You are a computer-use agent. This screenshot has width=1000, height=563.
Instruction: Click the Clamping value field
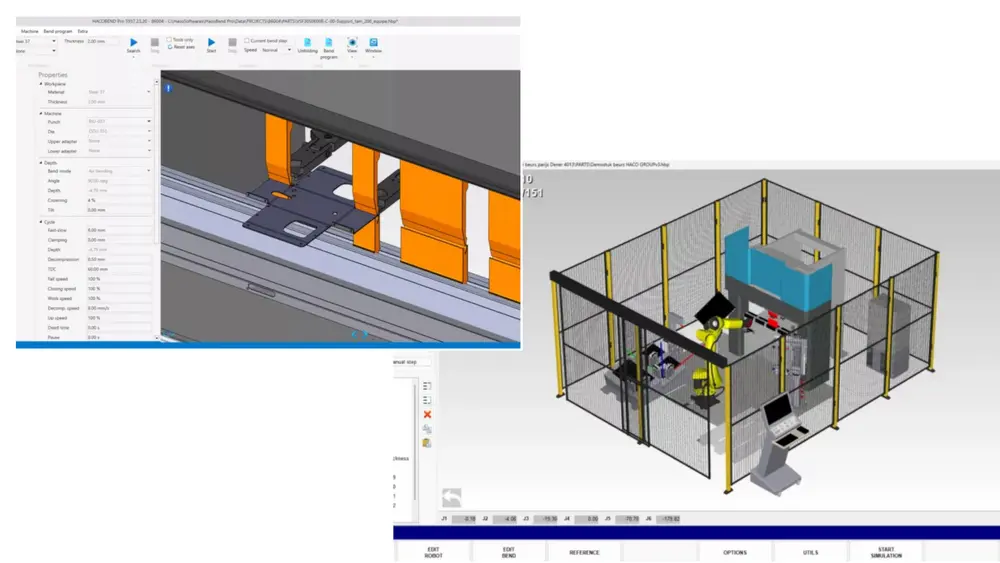click(119, 240)
